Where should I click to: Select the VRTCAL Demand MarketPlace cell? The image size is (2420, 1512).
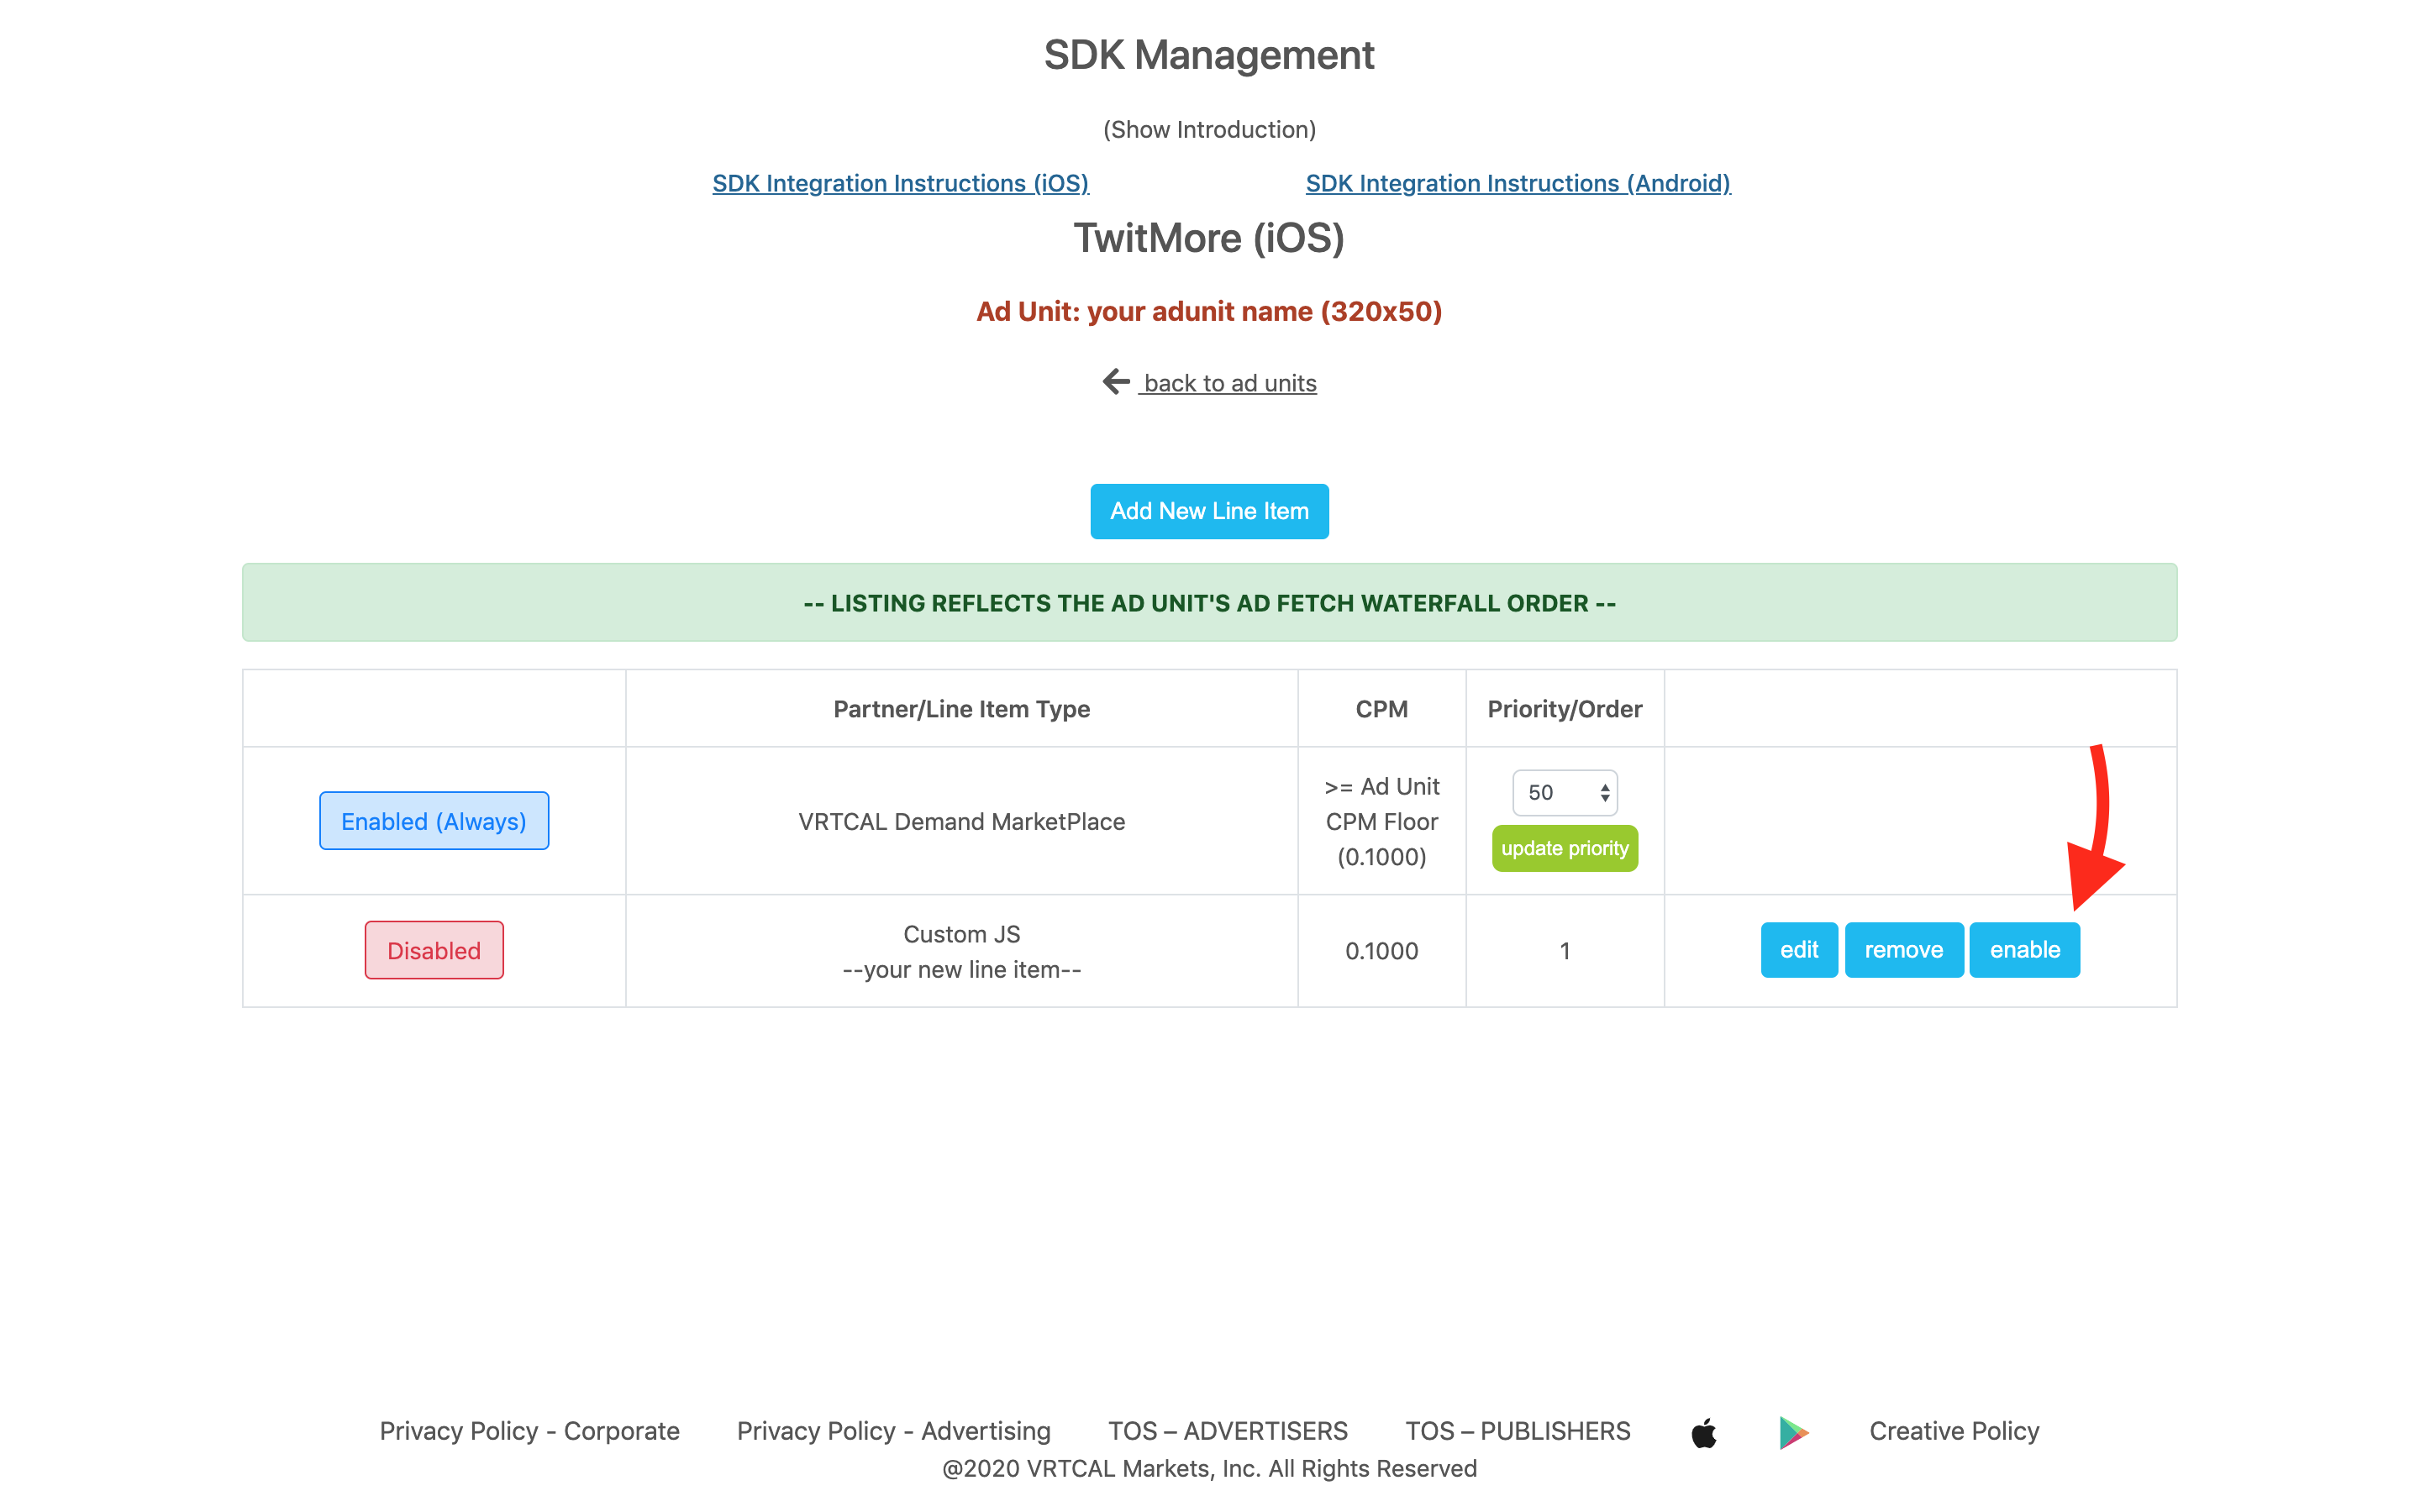(x=961, y=821)
